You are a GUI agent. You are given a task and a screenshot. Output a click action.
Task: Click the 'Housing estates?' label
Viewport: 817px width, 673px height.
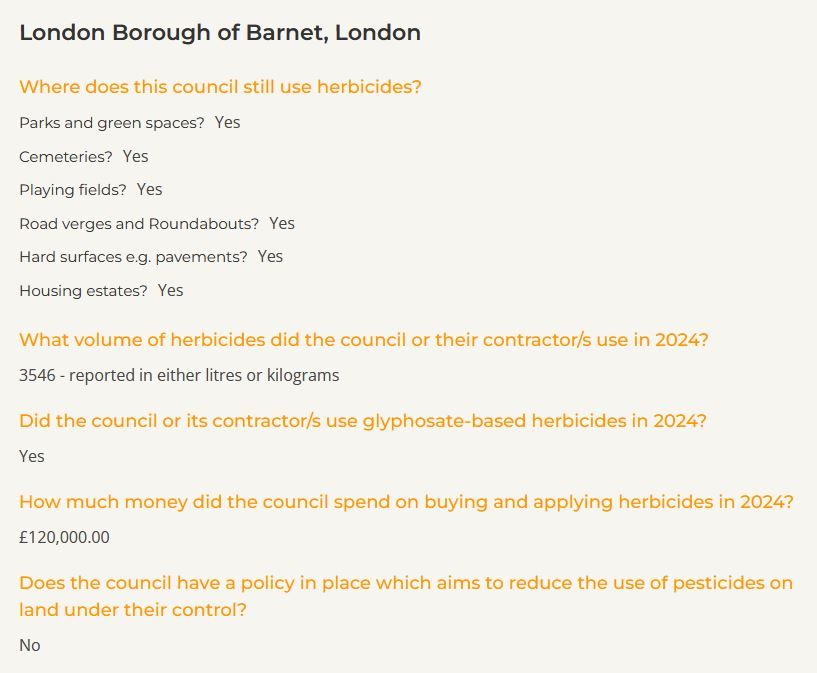(x=83, y=291)
